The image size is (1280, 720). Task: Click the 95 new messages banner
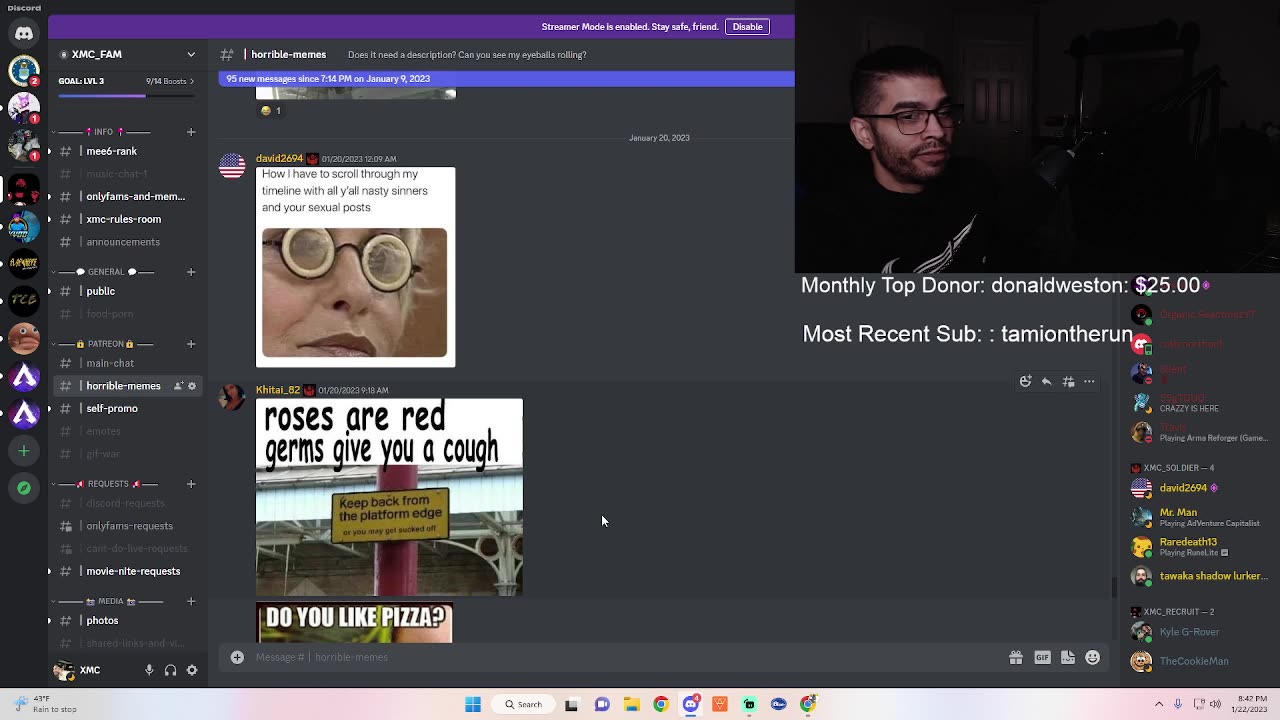pos(507,79)
